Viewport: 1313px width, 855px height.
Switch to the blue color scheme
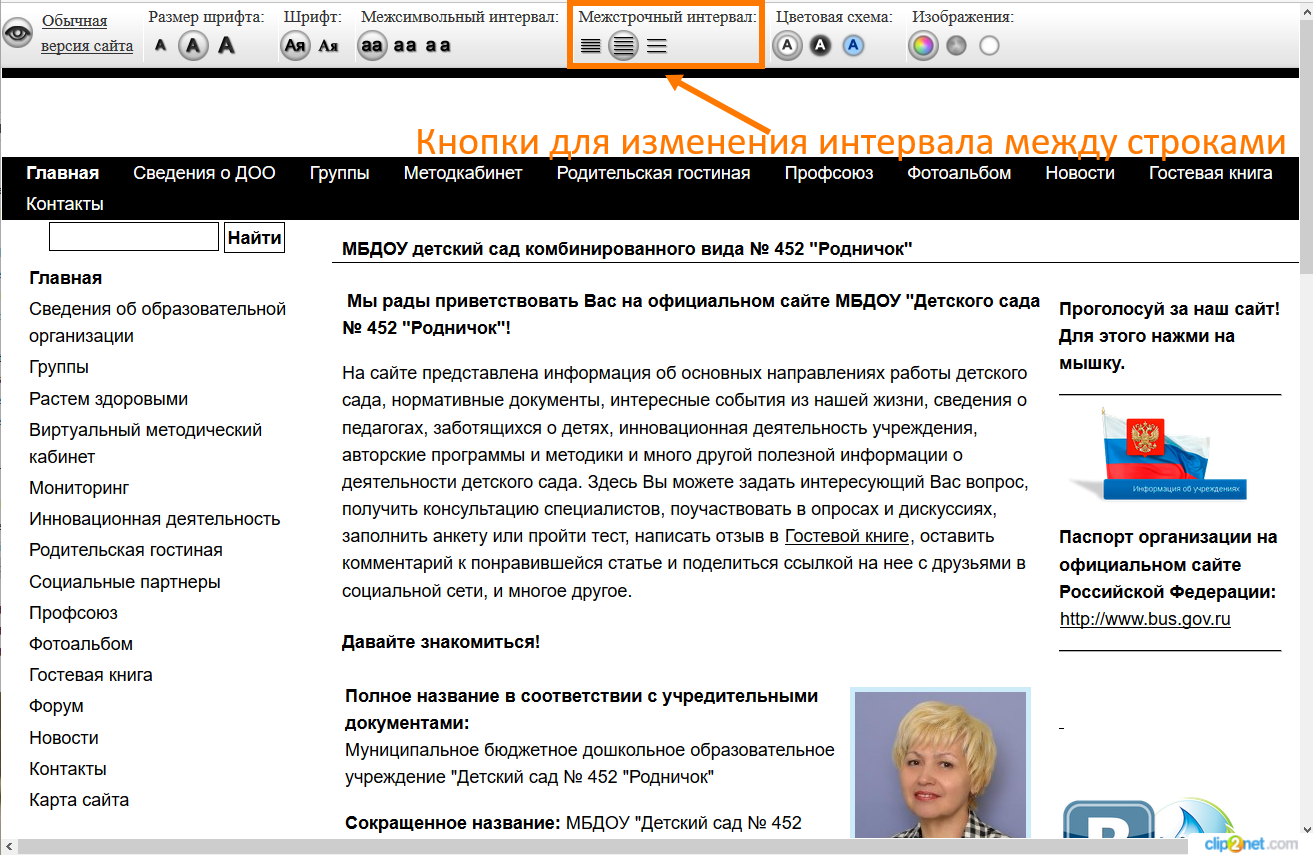click(853, 45)
